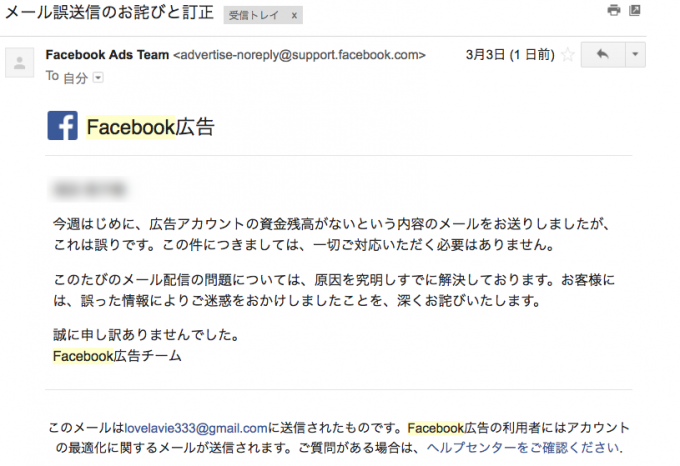This screenshot has width=680, height=466.
Task: Open more options dropdown beside reply
Action: coord(635,55)
